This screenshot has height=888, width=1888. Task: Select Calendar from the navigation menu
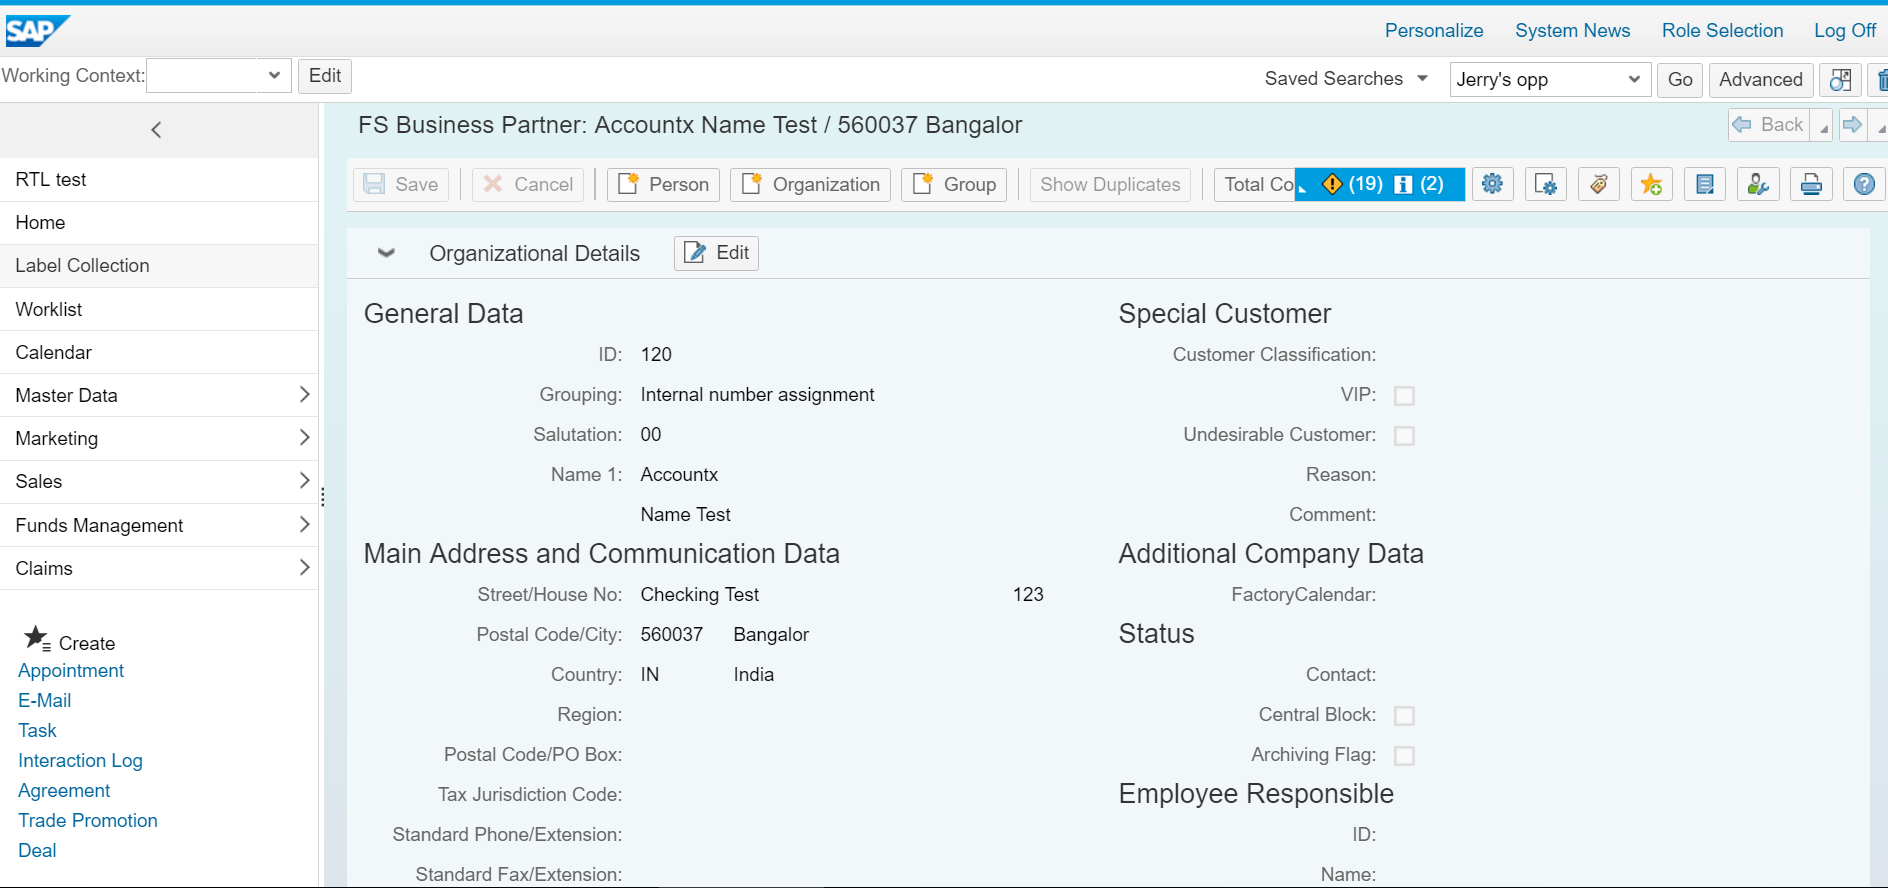[x=159, y=352]
